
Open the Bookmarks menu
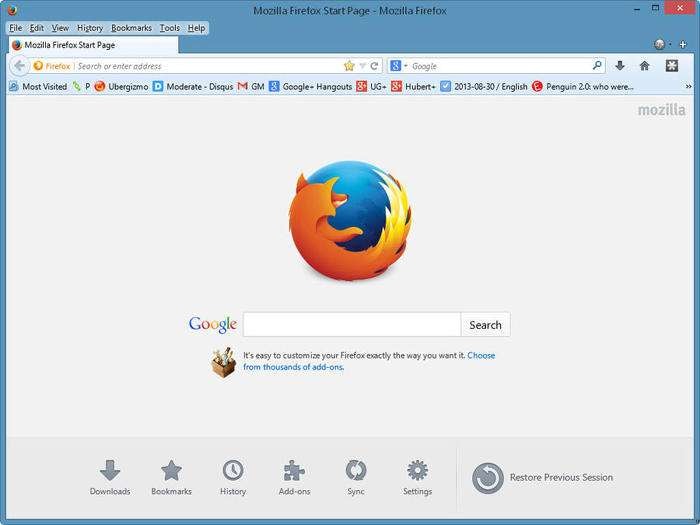point(131,28)
